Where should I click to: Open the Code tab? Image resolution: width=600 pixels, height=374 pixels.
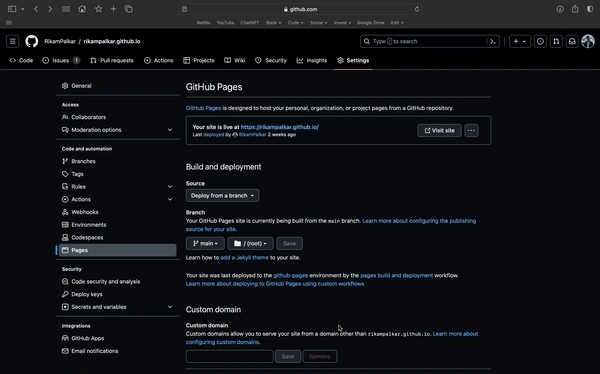[x=21, y=60]
